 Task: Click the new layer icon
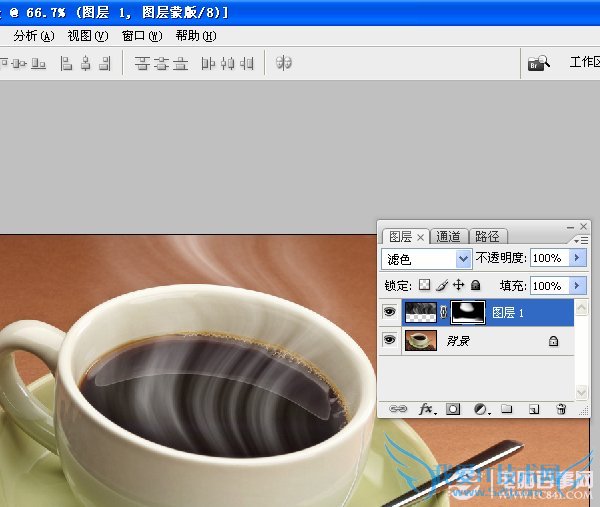[534, 409]
